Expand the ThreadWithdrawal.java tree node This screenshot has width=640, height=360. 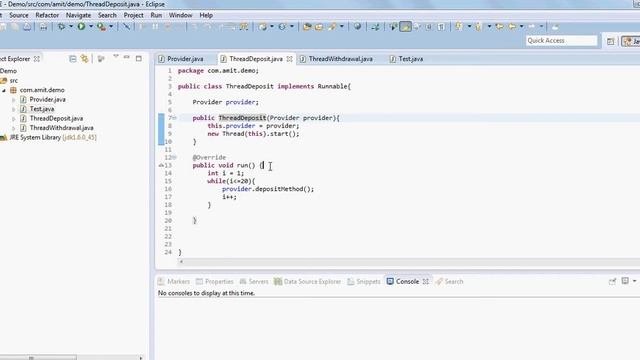tap(14, 128)
